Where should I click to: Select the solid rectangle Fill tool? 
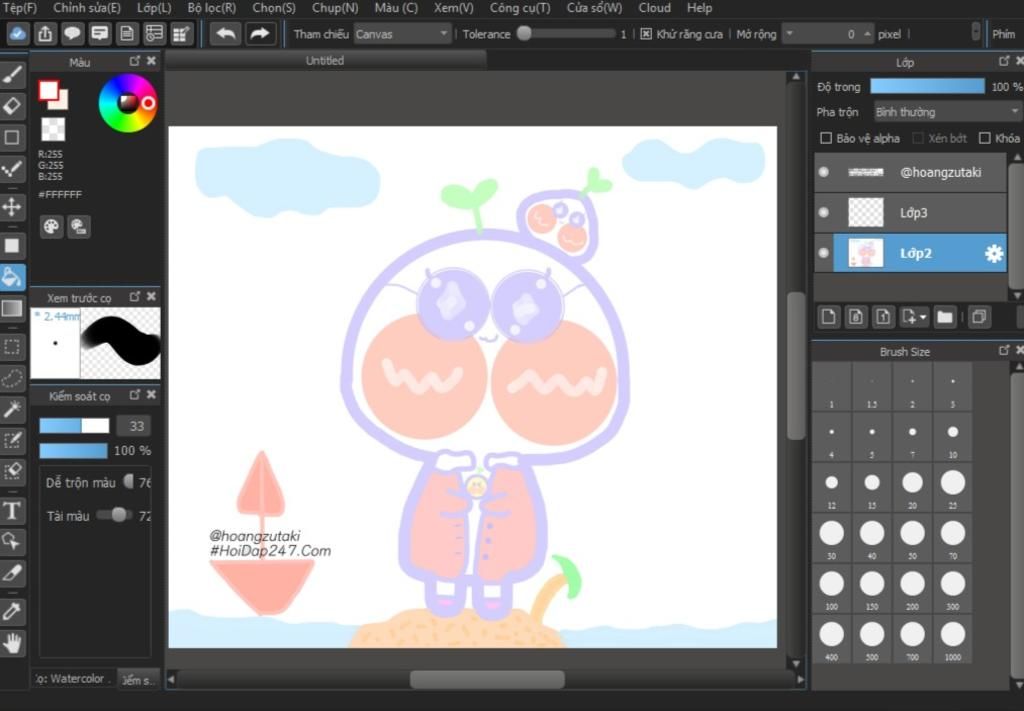pos(12,245)
